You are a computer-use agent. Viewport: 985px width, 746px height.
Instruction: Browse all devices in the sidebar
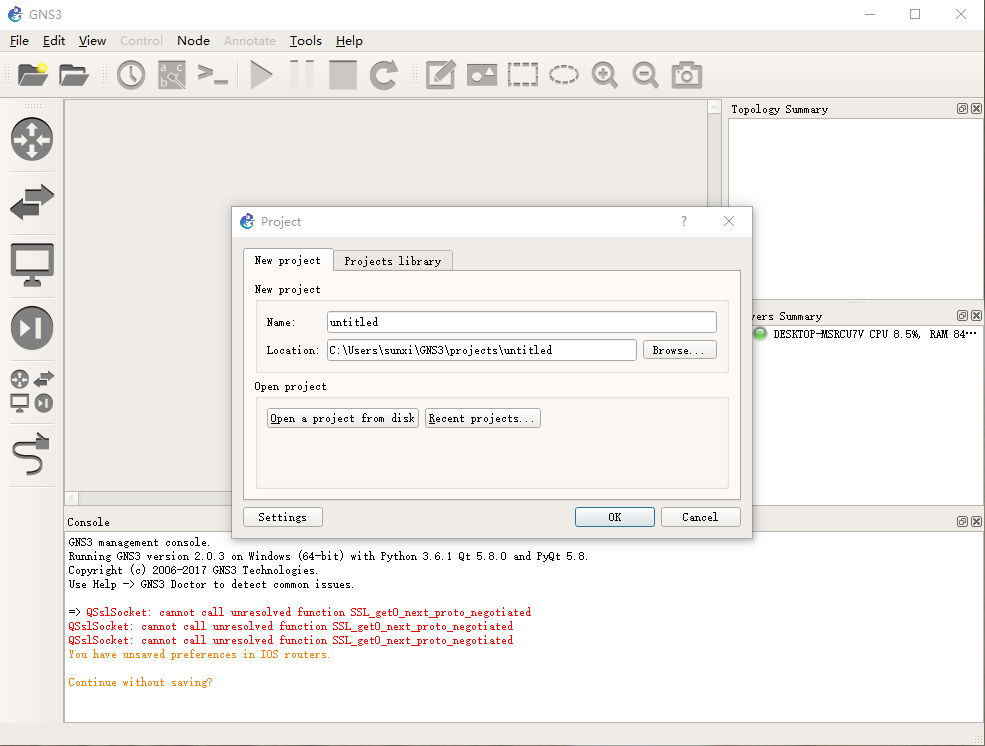(32, 390)
